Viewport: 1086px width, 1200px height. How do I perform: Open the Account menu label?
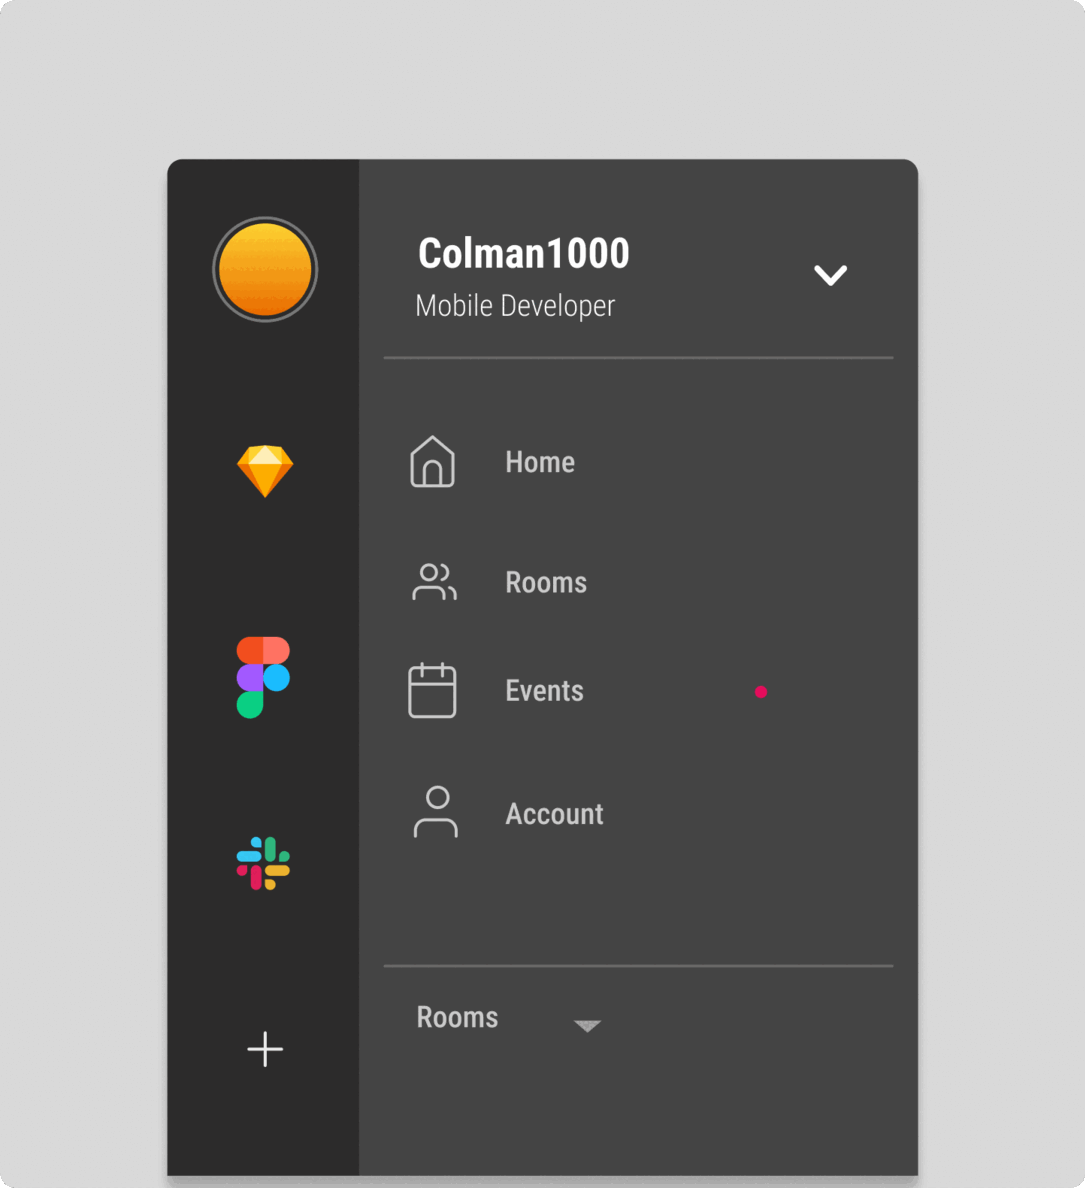tap(554, 814)
